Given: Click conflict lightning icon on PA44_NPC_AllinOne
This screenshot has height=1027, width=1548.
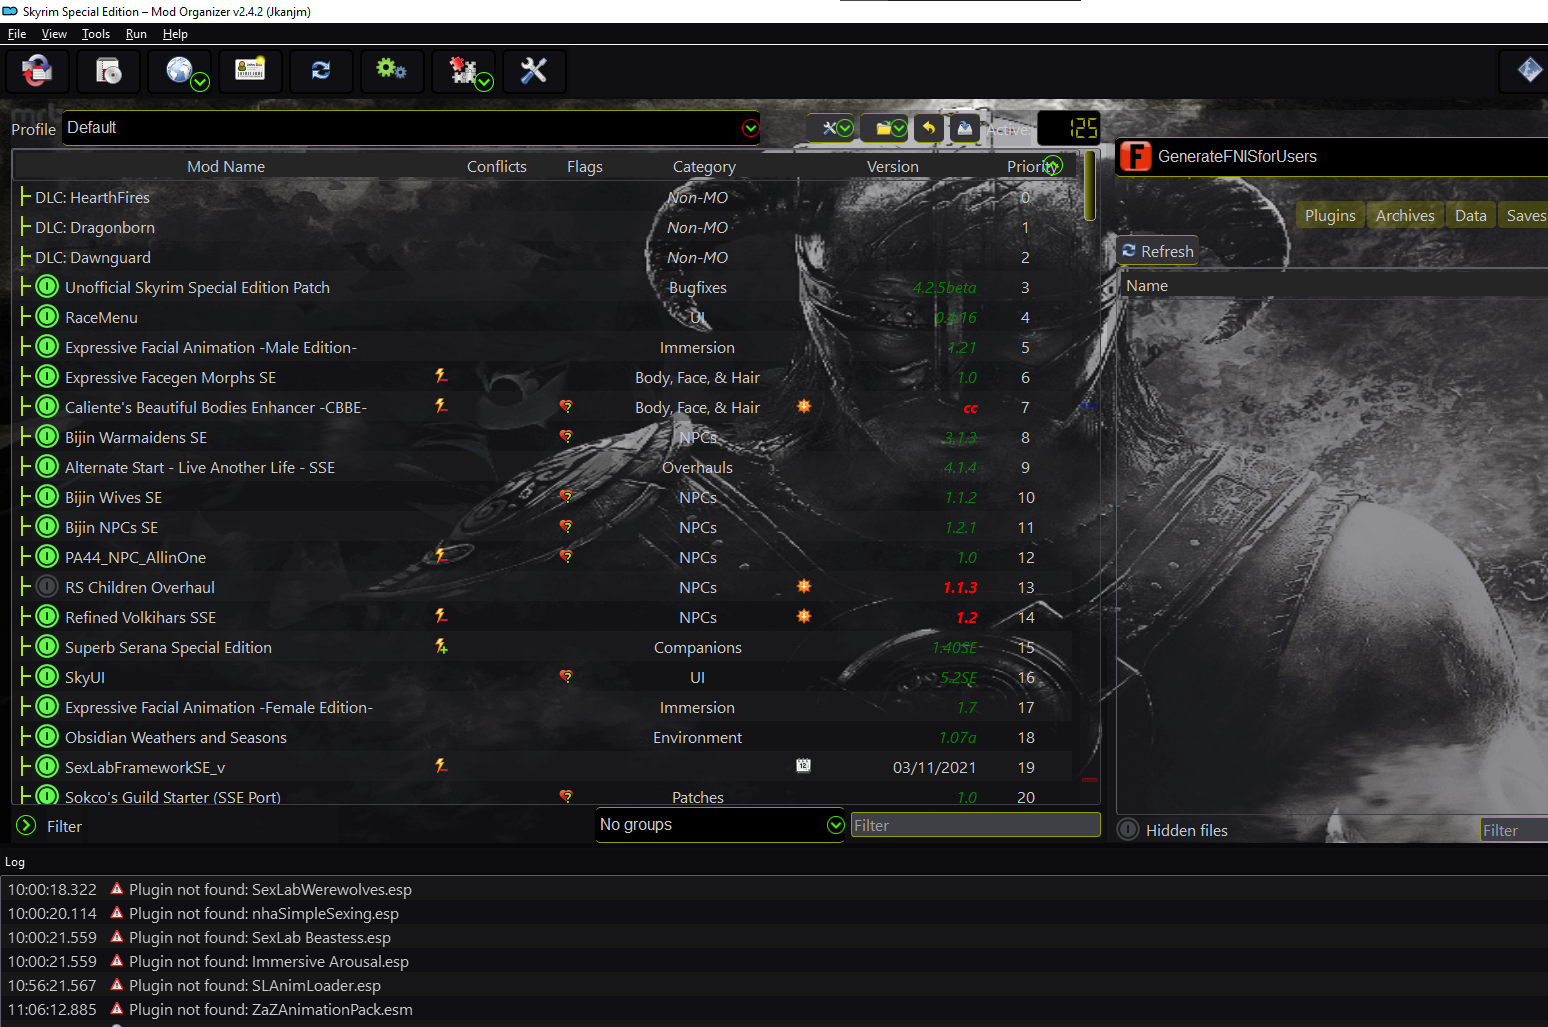Looking at the screenshot, I should [441, 556].
